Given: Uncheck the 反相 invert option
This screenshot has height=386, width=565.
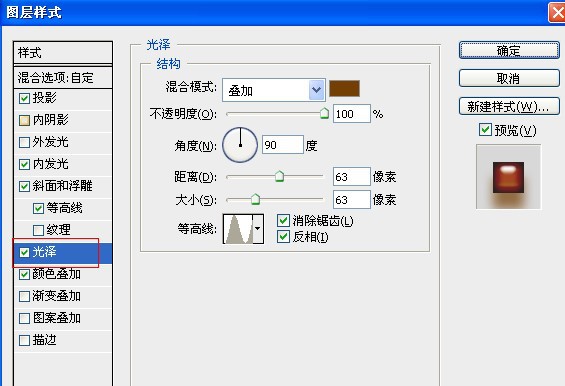Looking at the screenshot, I should point(283,236).
